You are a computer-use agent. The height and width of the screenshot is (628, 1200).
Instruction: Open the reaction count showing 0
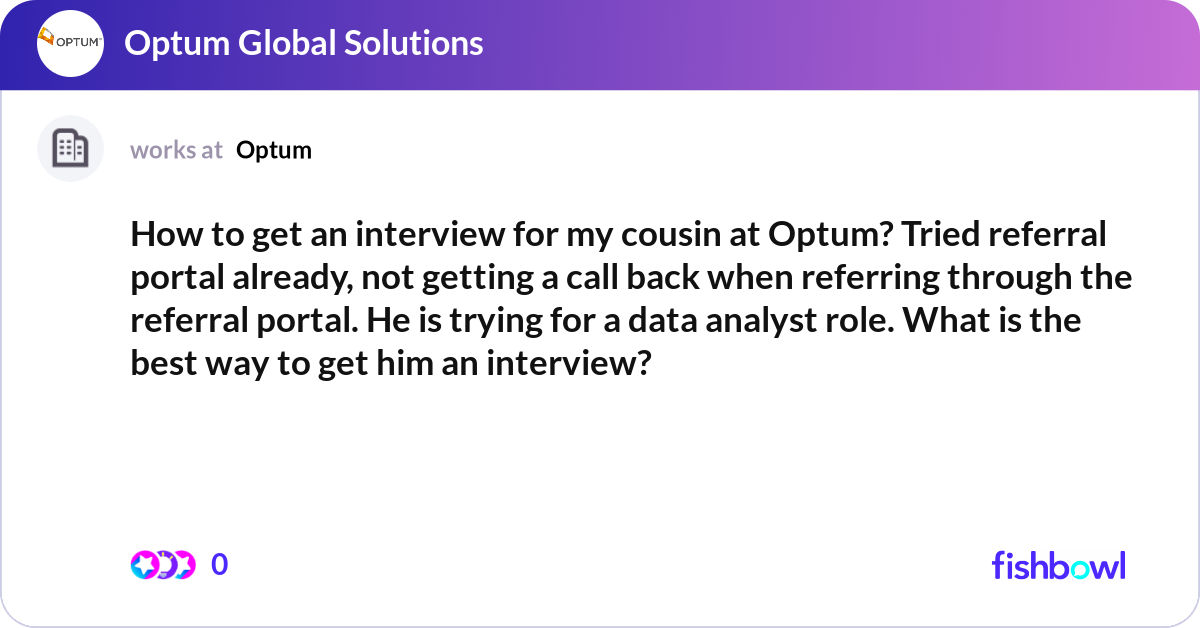coord(220,564)
